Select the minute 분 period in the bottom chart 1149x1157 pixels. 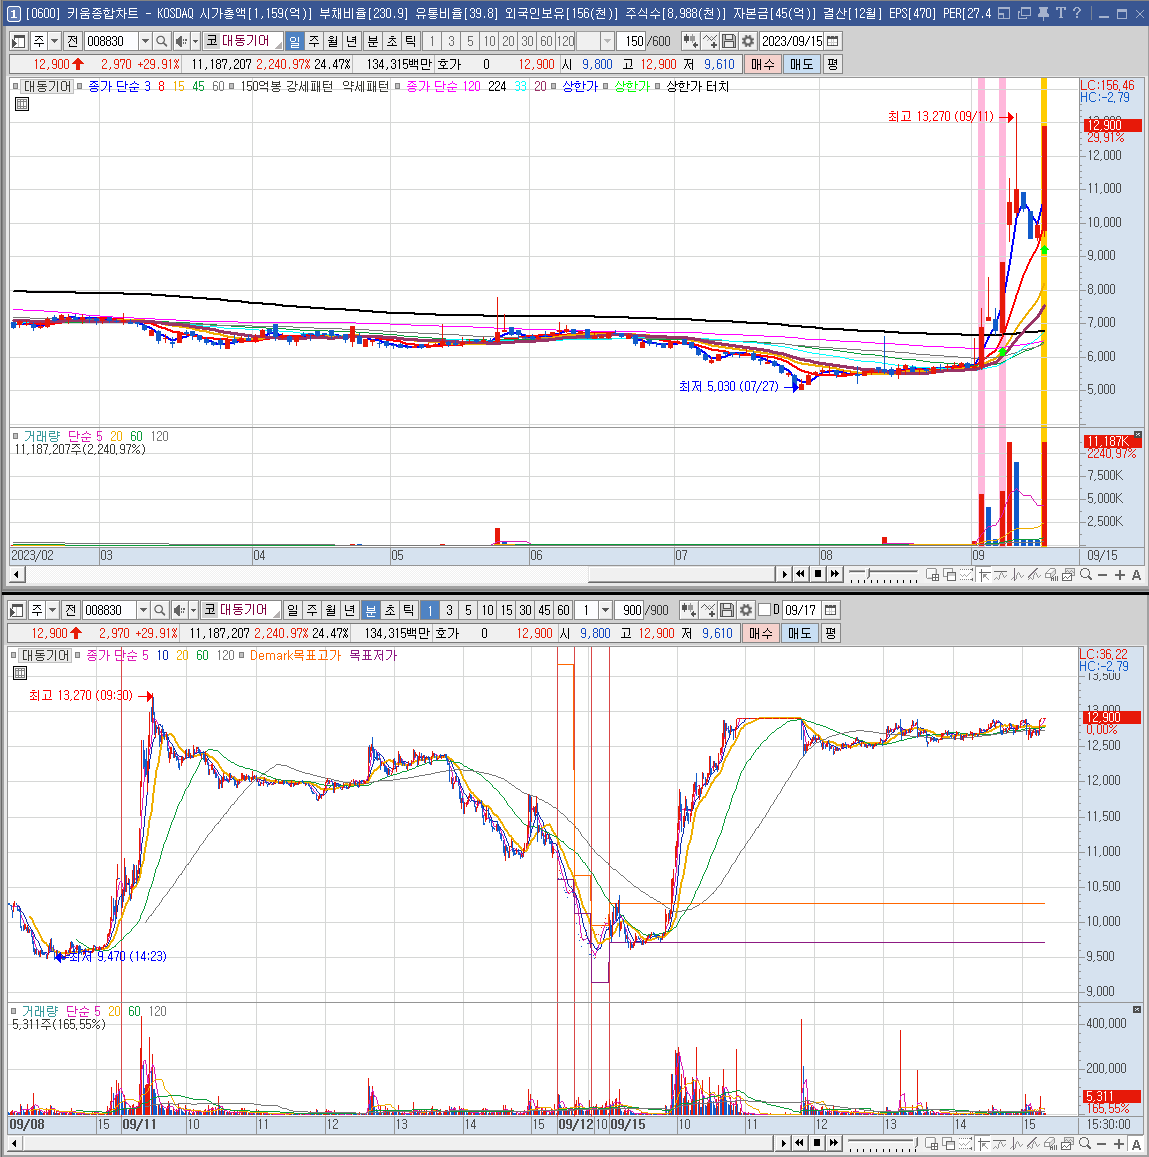tap(370, 610)
